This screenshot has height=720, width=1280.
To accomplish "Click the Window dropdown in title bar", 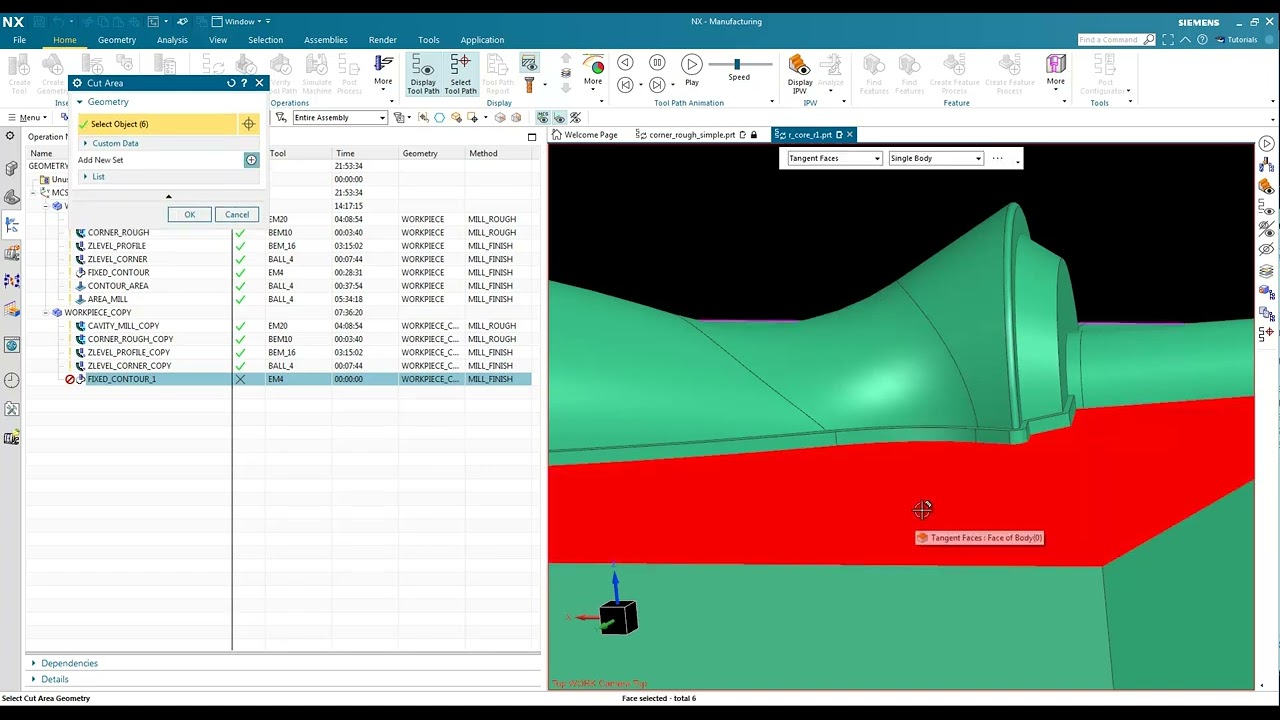I will 241,21.
